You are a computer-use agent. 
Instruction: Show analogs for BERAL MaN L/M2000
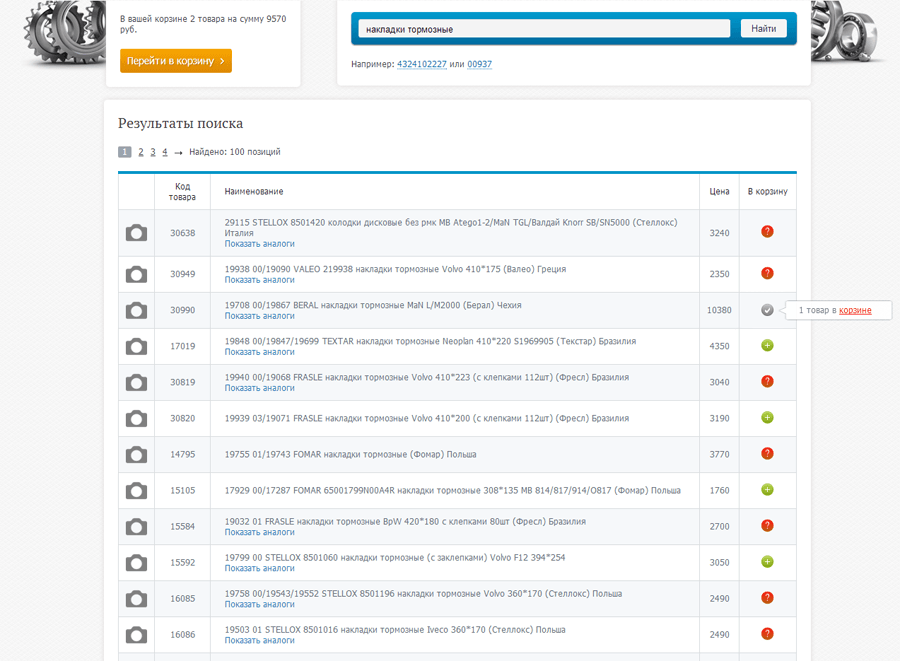(259, 316)
